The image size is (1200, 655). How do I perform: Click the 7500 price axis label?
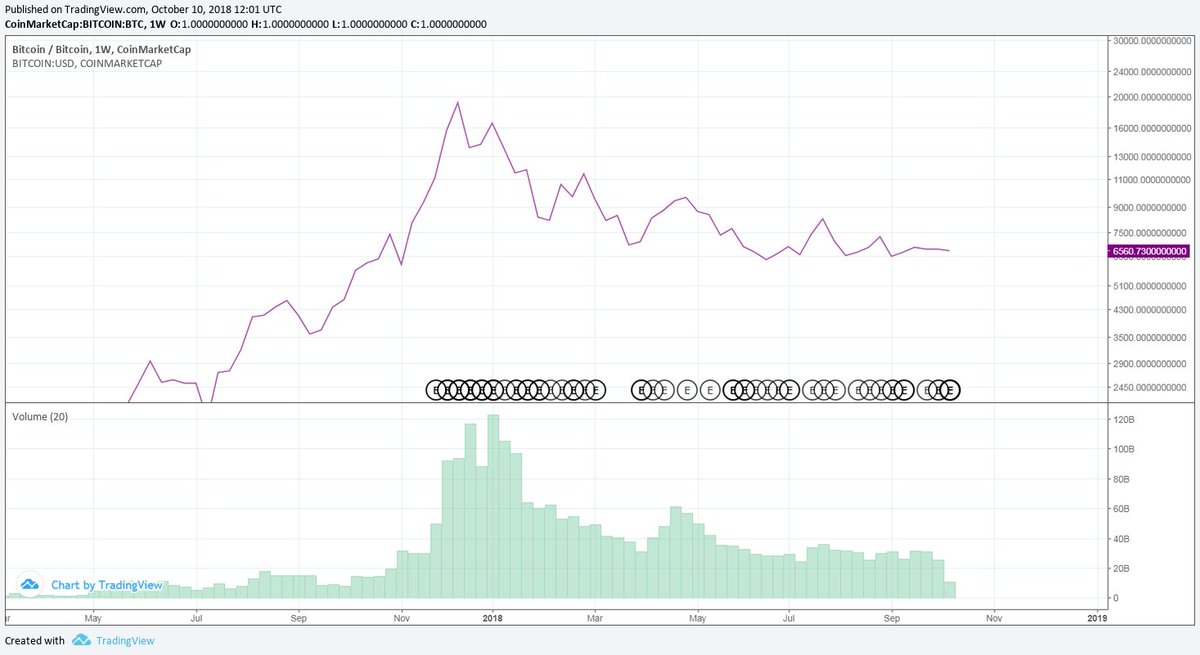[x=1148, y=233]
